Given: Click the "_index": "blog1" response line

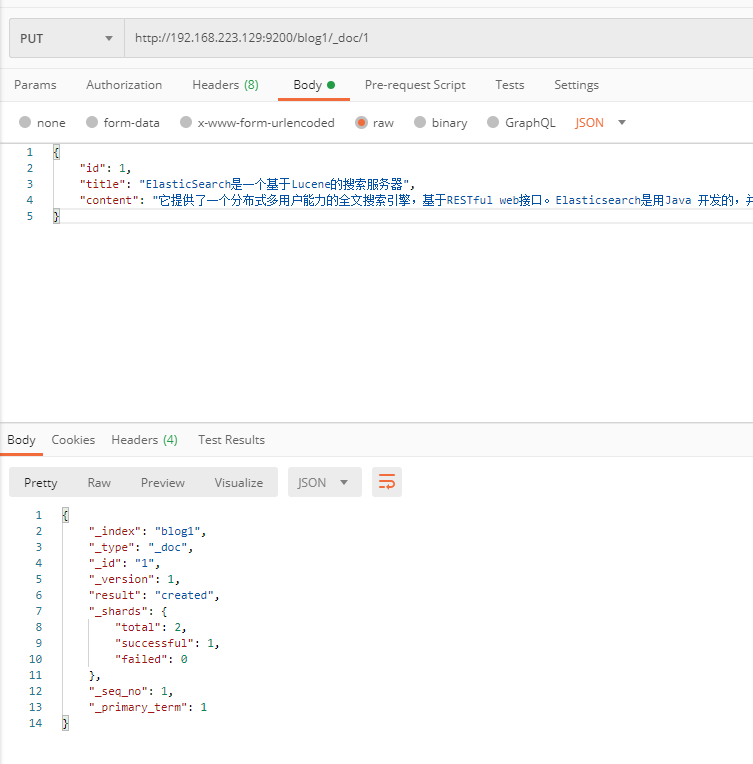Looking at the screenshot, I should tap(147, 531).
